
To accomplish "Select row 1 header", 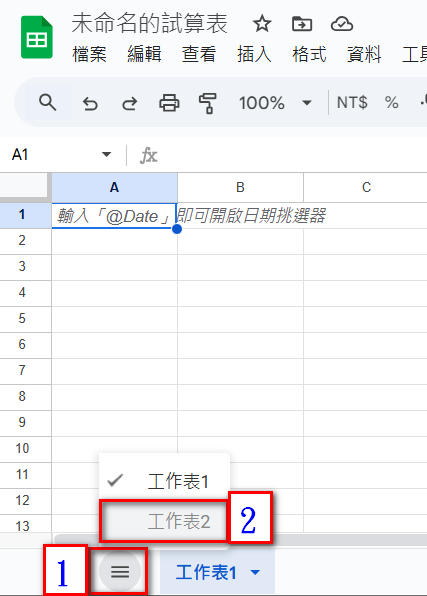I will pyautogui.click(x=25, y=215).
